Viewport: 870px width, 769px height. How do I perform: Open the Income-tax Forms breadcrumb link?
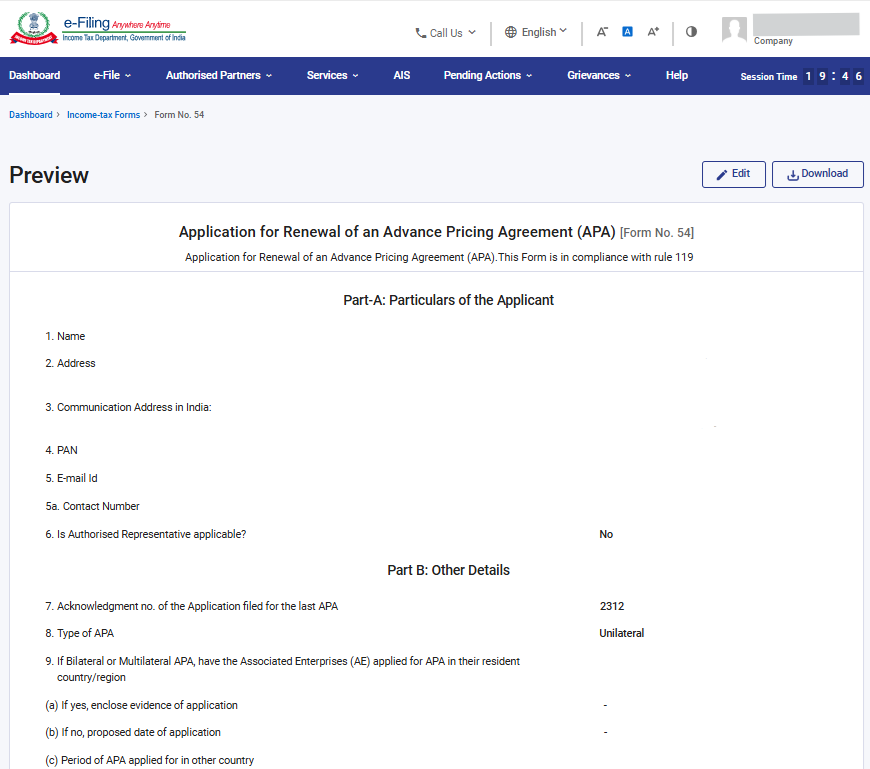coord(103,114)
